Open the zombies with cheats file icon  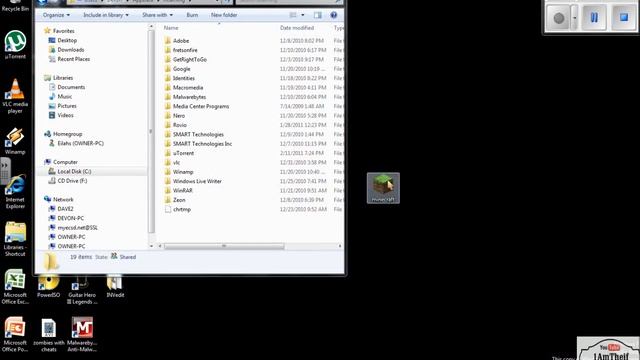(49, 335)
